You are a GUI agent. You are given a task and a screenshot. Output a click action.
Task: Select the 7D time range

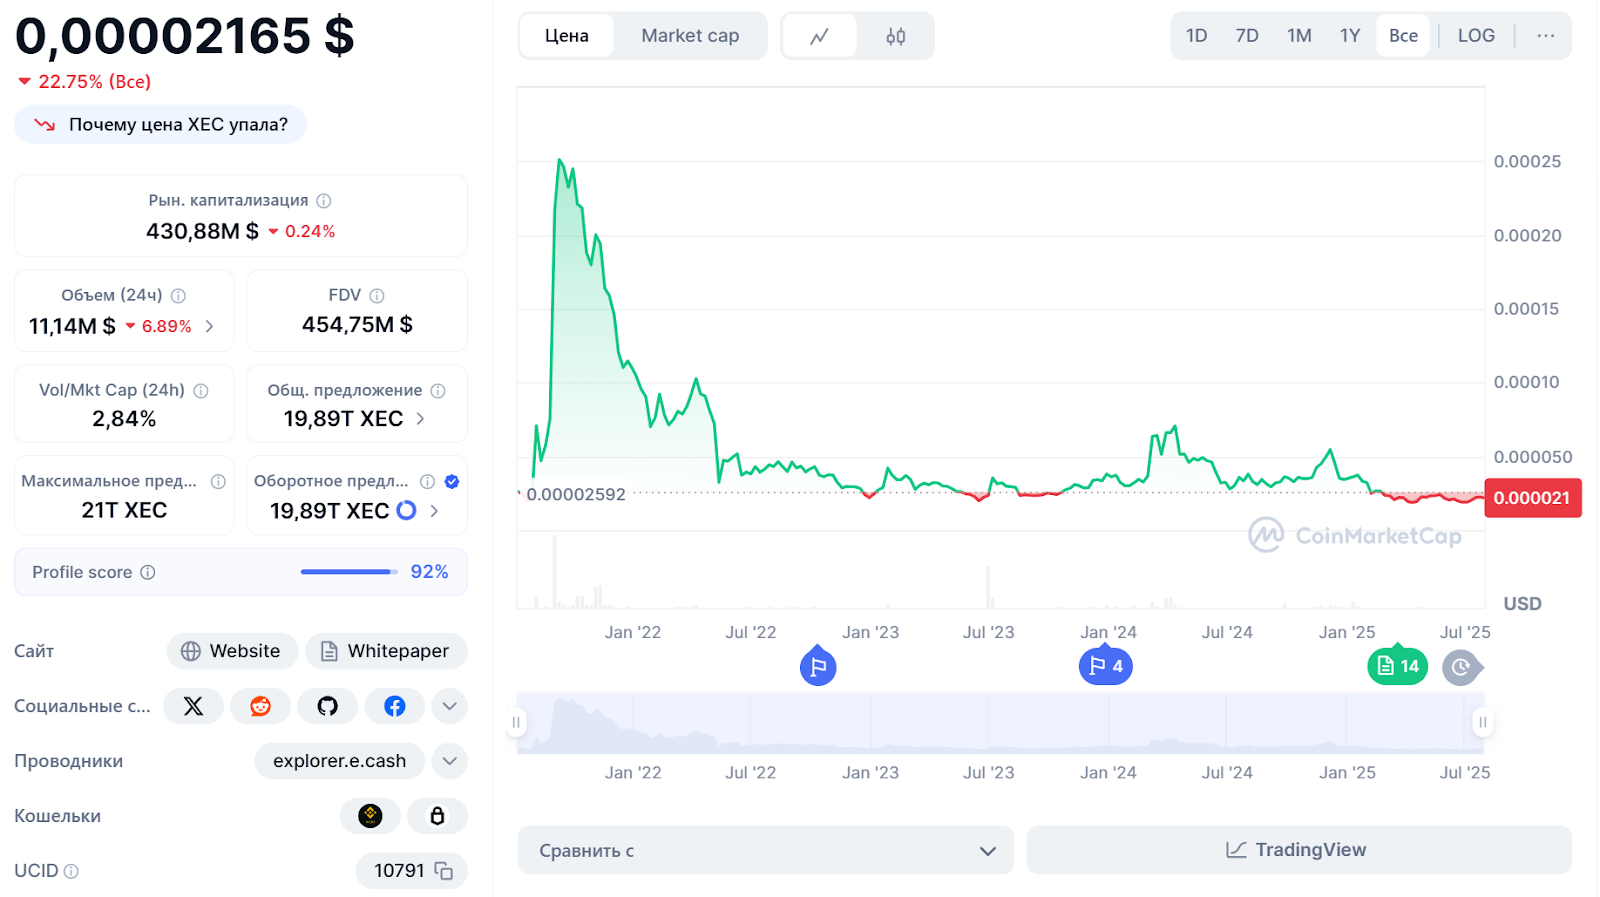(x=1247, y=36)
